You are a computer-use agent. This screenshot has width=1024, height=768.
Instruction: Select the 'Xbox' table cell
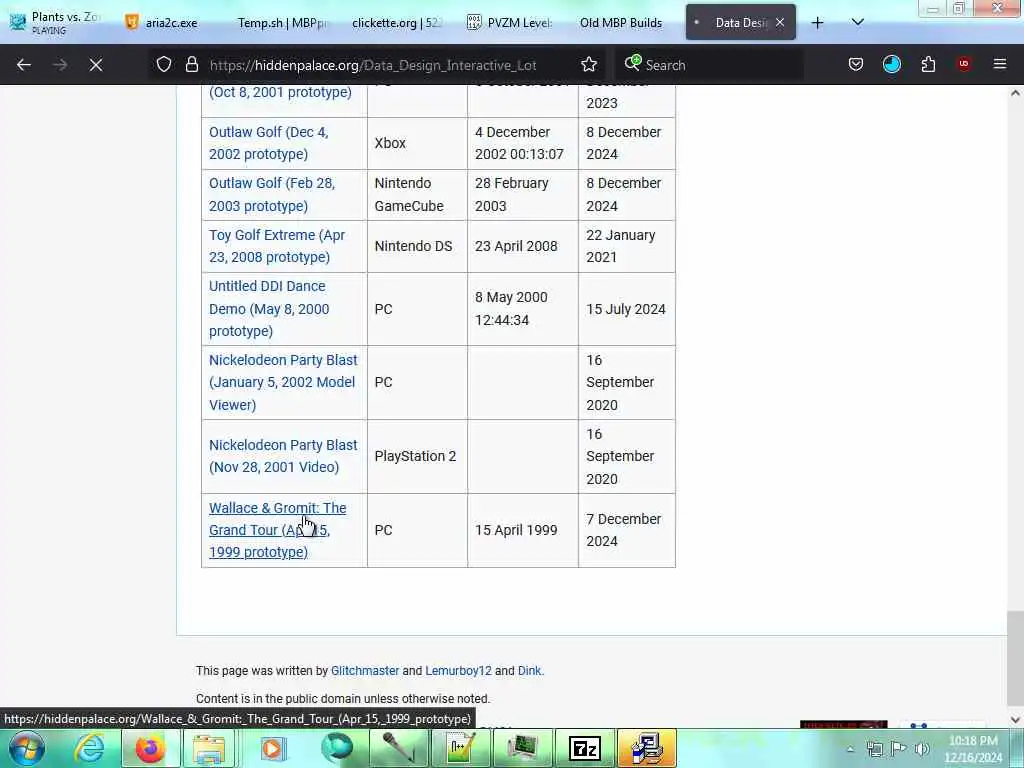pos(417,143)
